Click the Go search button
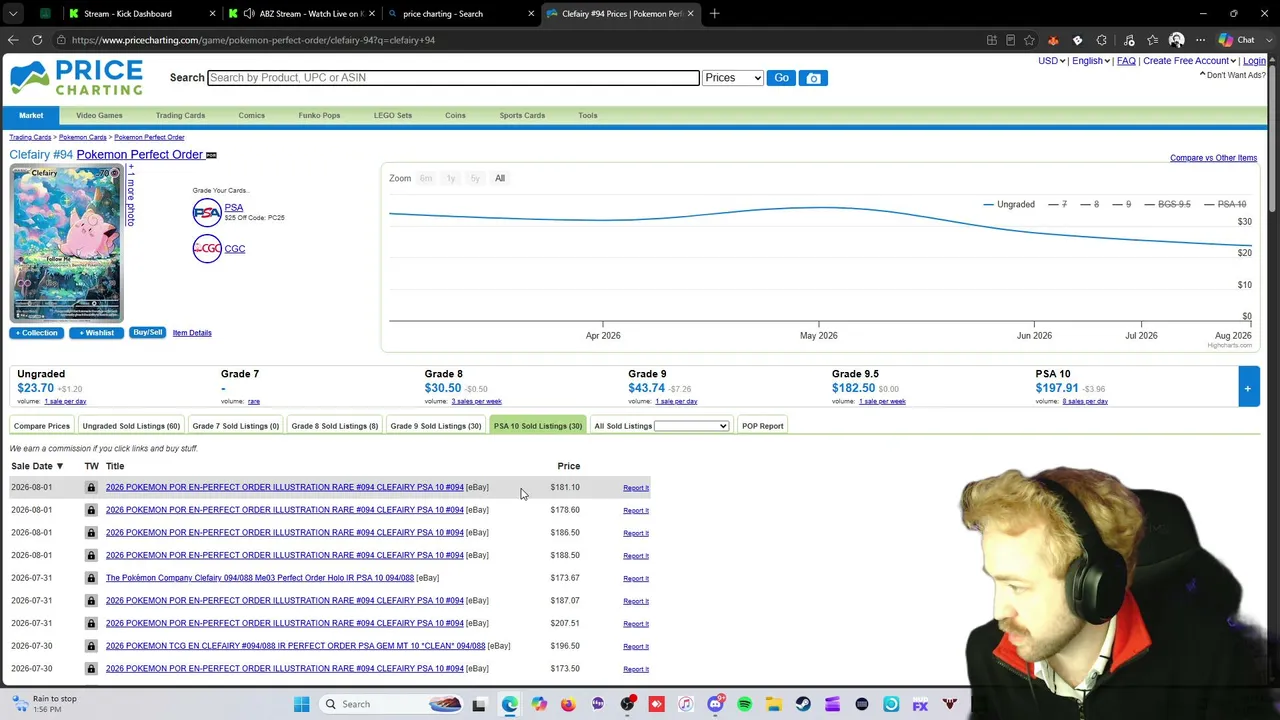This screenshot has width=1280, height=720. point(781,78)
